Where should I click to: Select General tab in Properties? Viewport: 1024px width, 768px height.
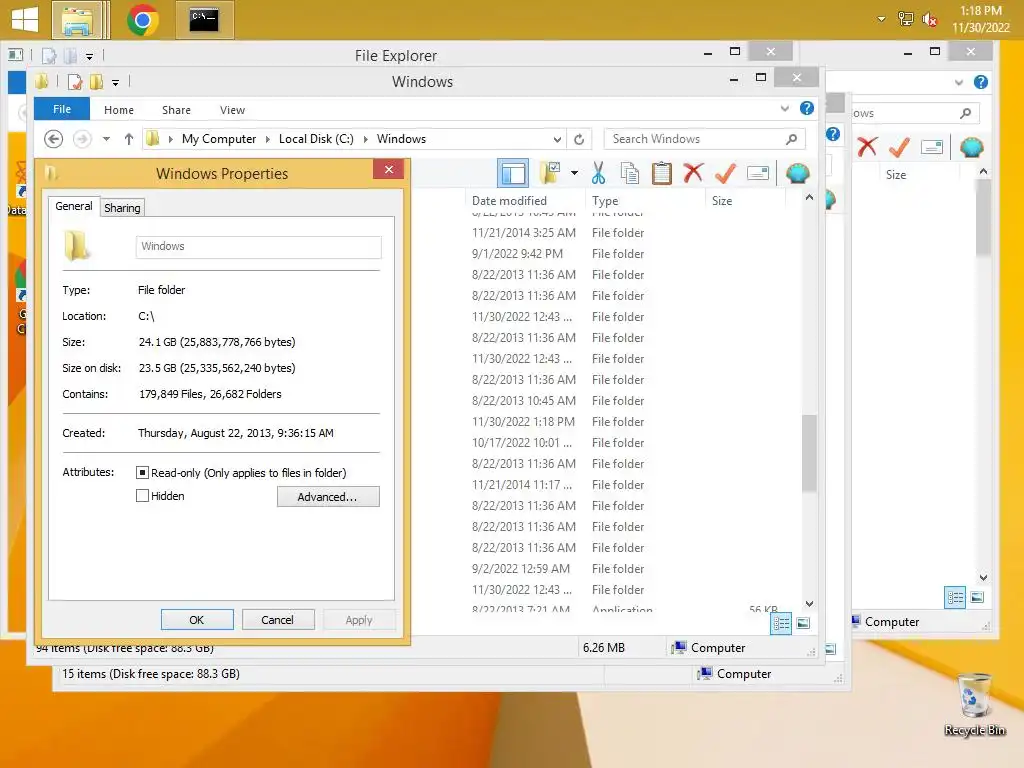click(x=74, y=206)
